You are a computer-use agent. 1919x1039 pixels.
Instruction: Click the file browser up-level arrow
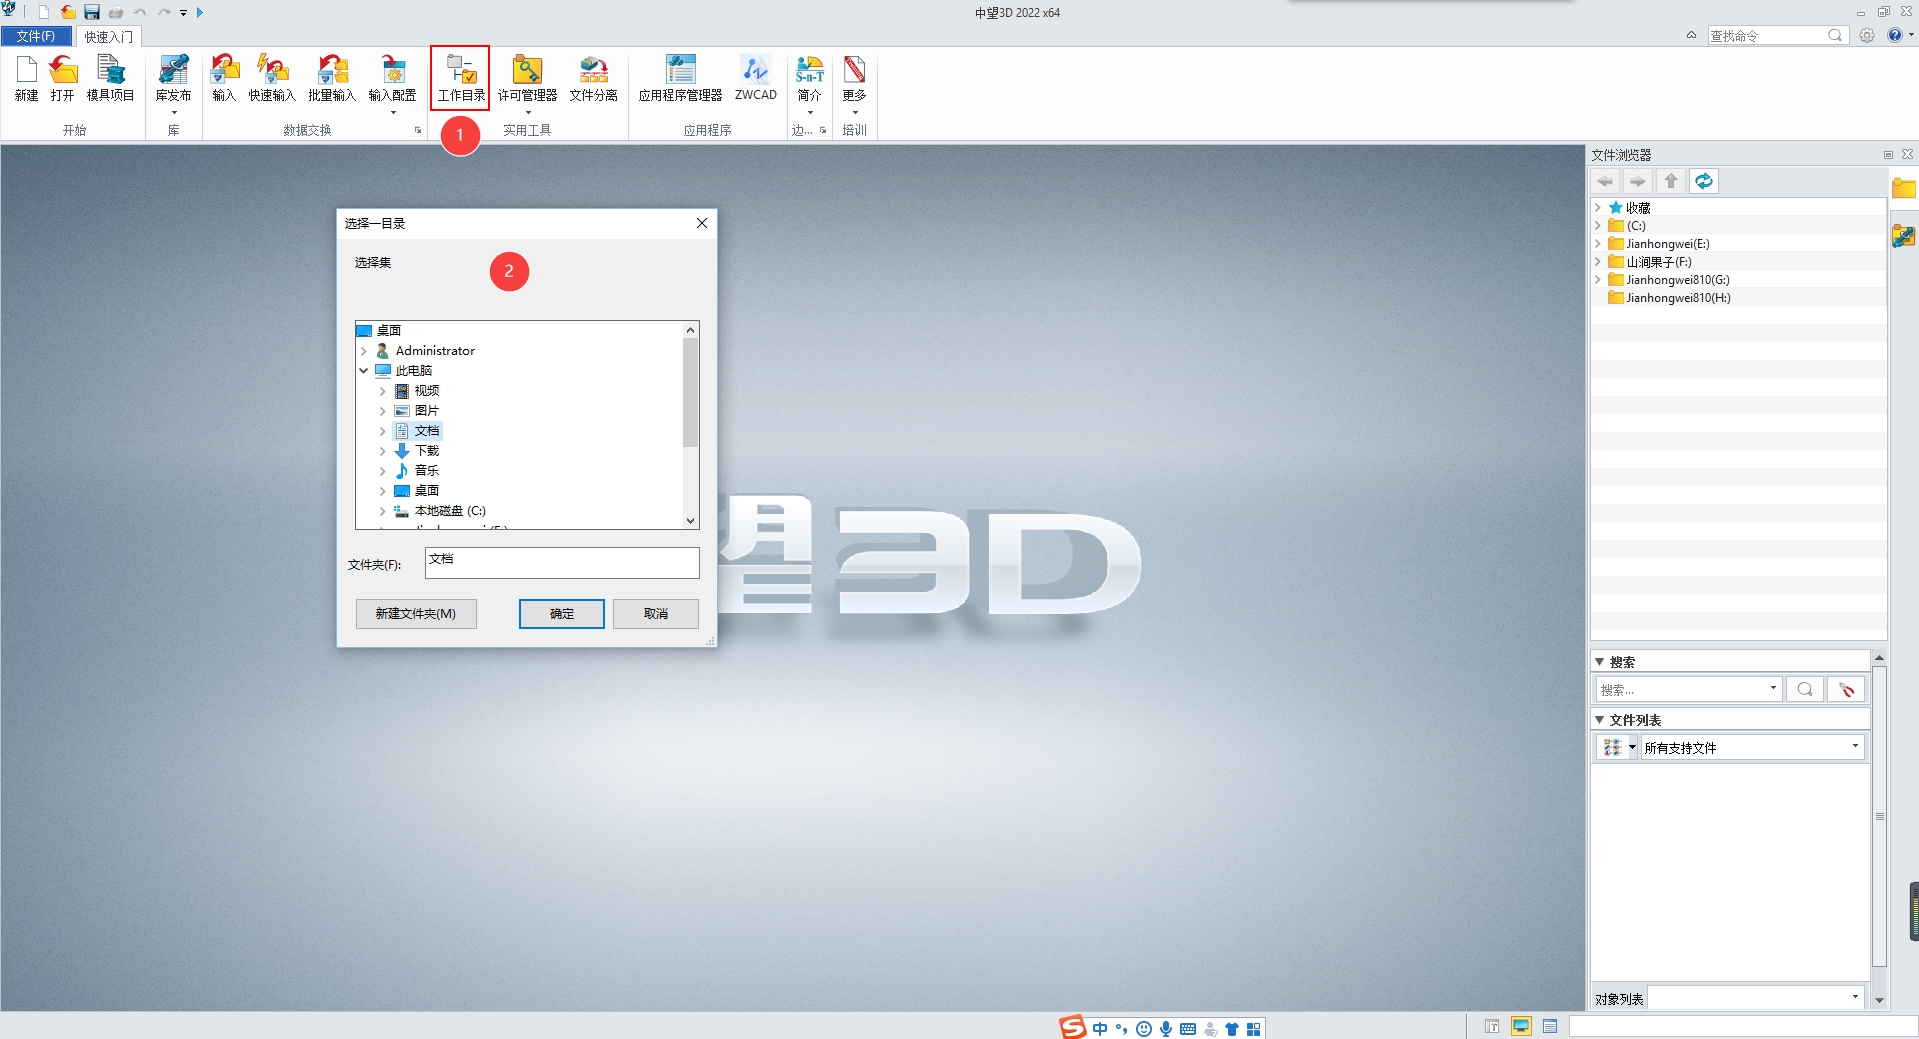pyautogui.click(x=1670, y=181)
